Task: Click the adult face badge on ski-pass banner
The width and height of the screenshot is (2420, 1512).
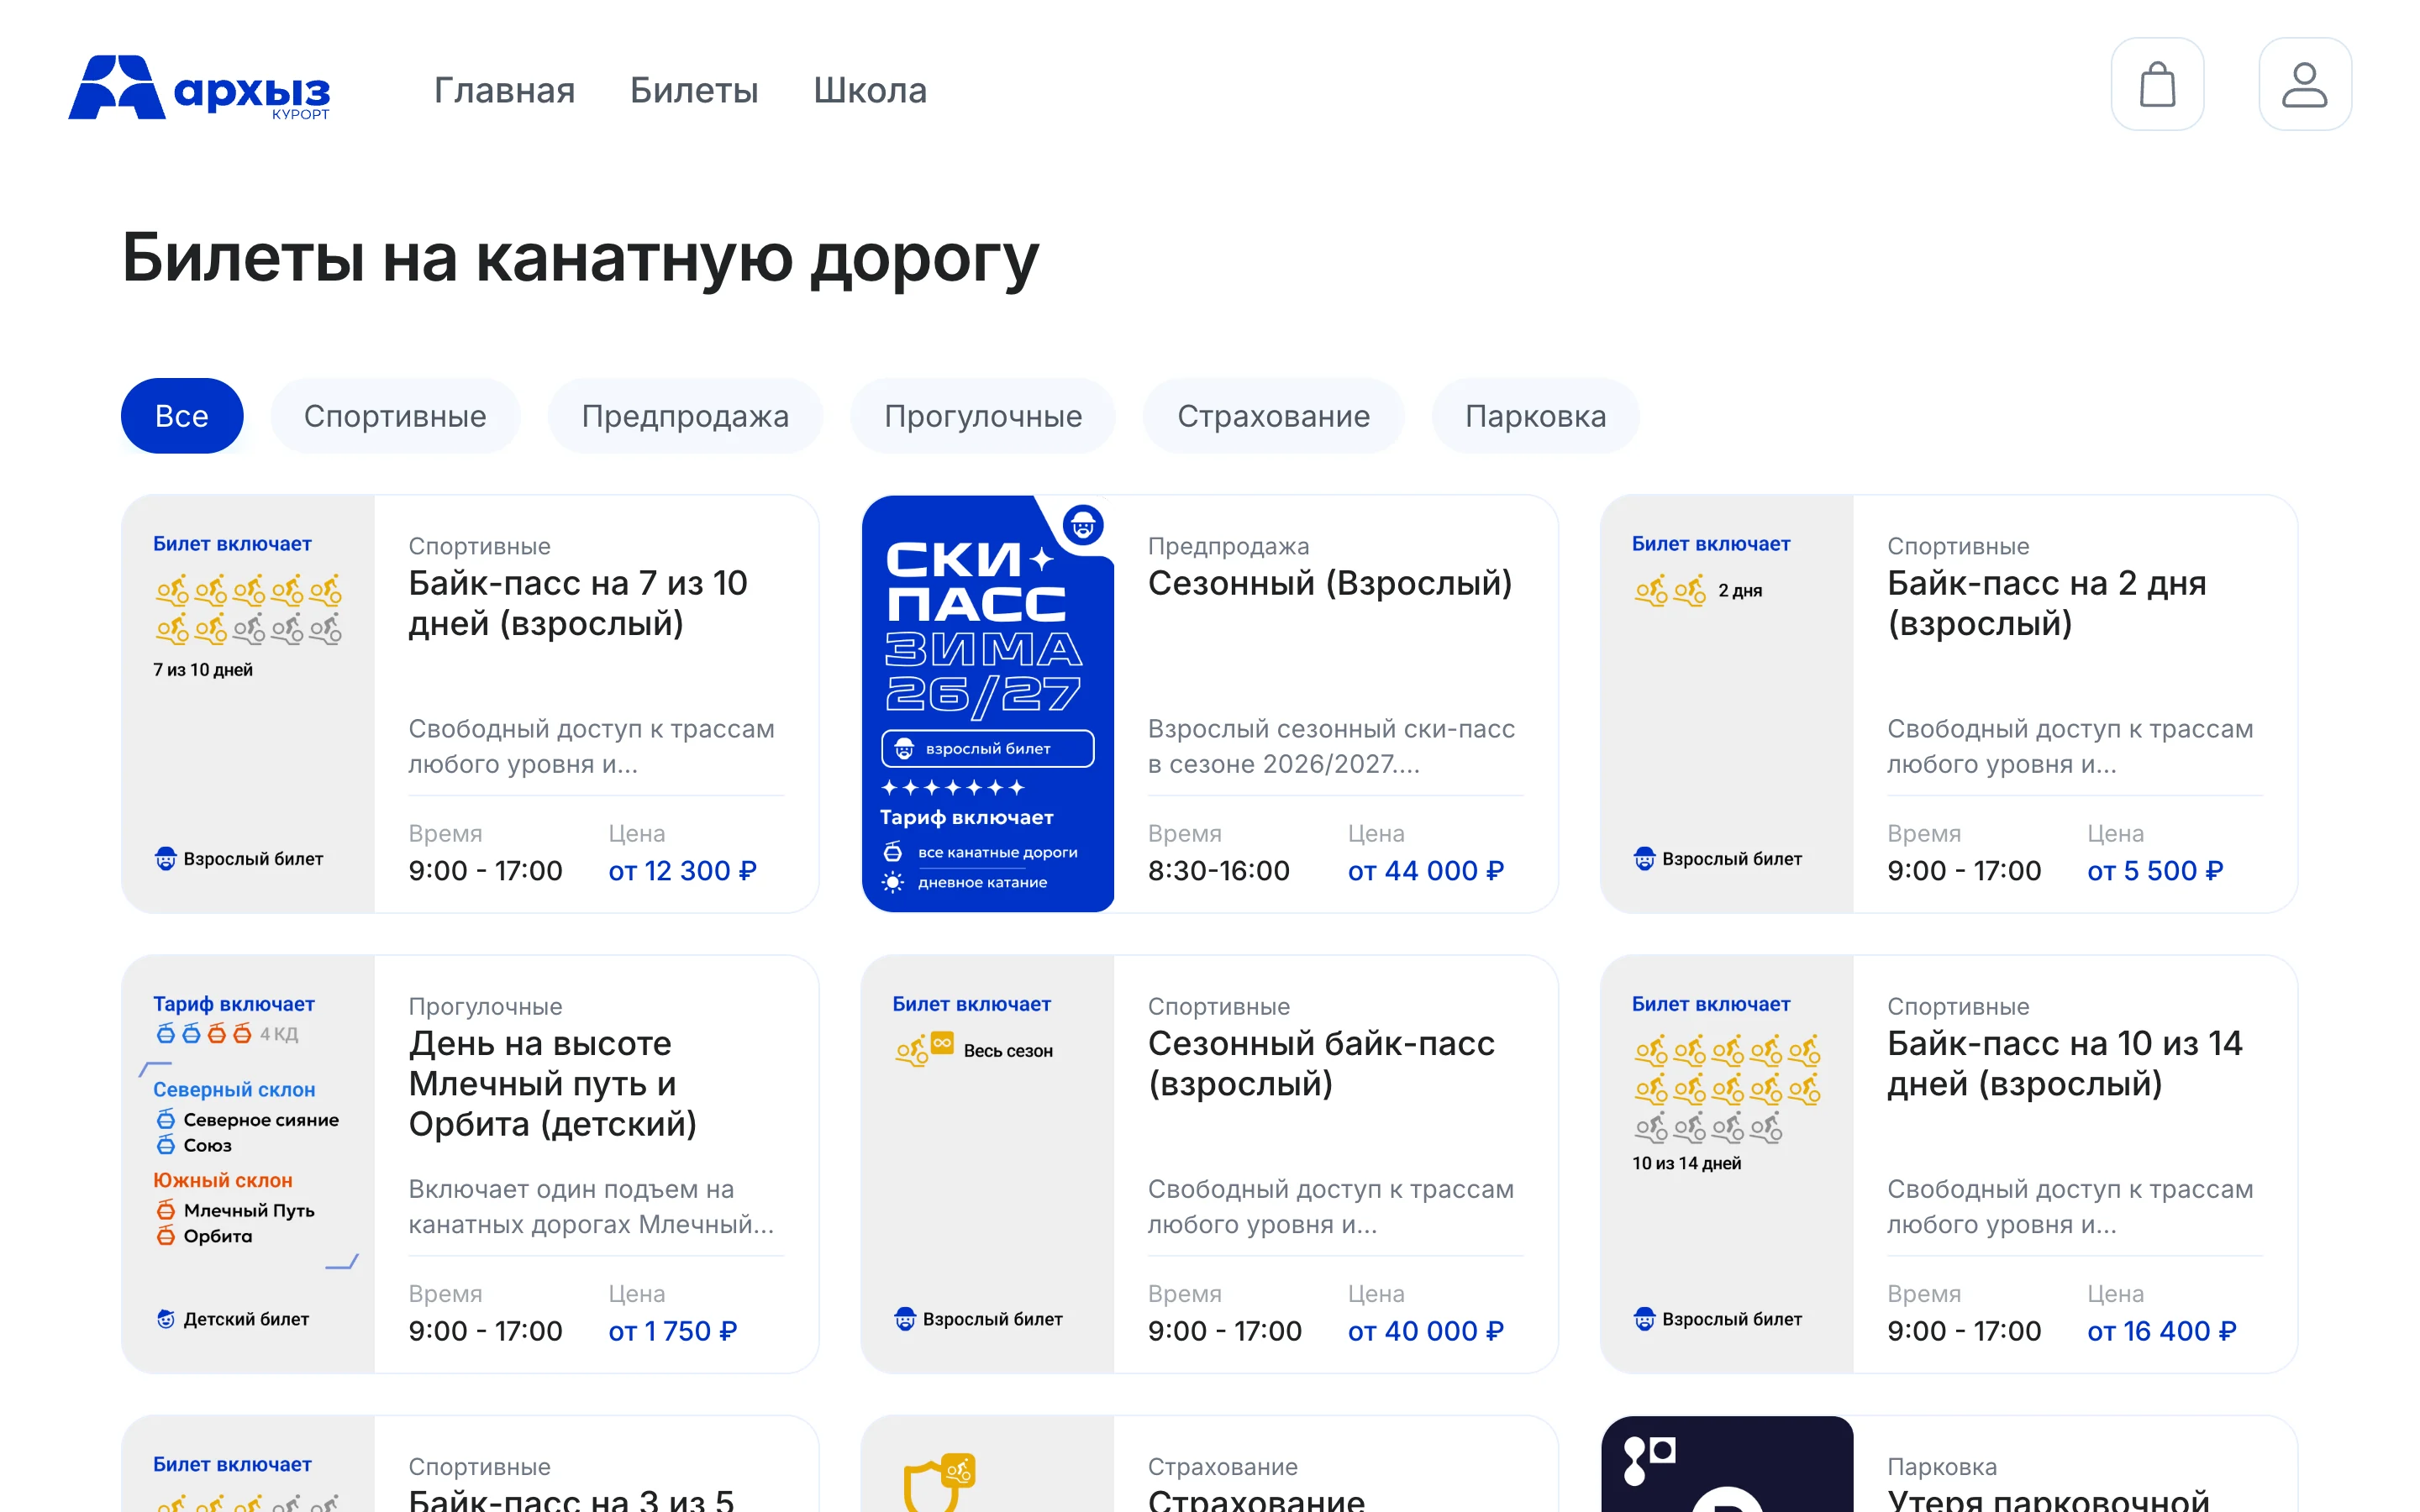Action: pos(1083,524)
